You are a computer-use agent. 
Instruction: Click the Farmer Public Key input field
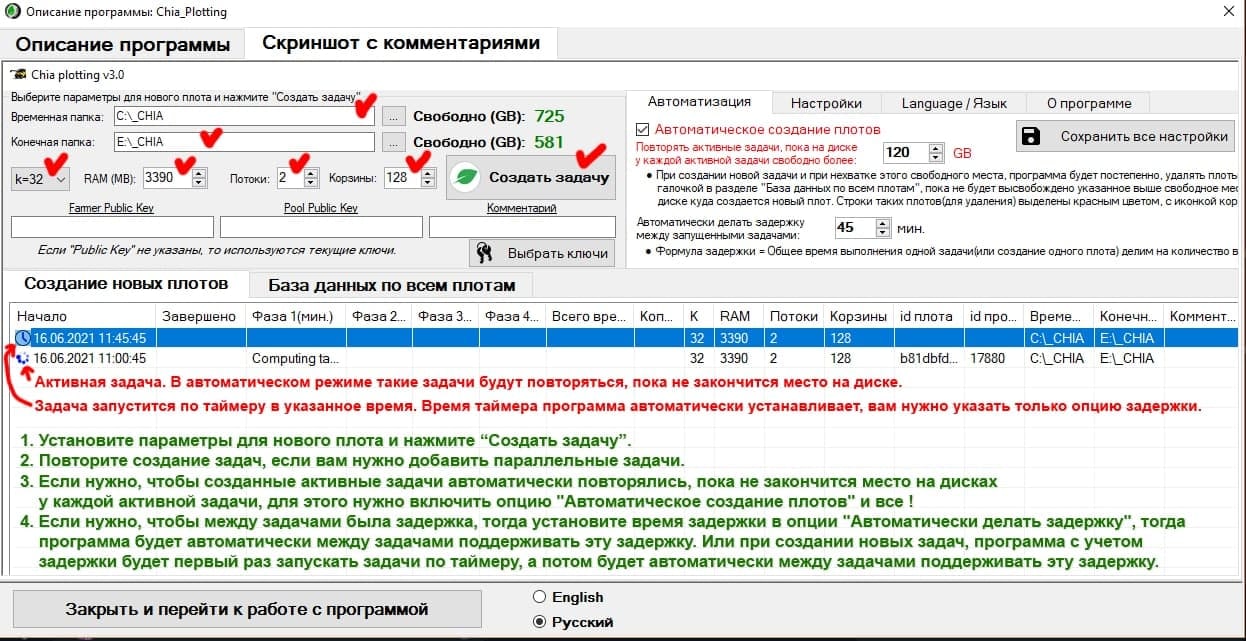pos(112,227)
